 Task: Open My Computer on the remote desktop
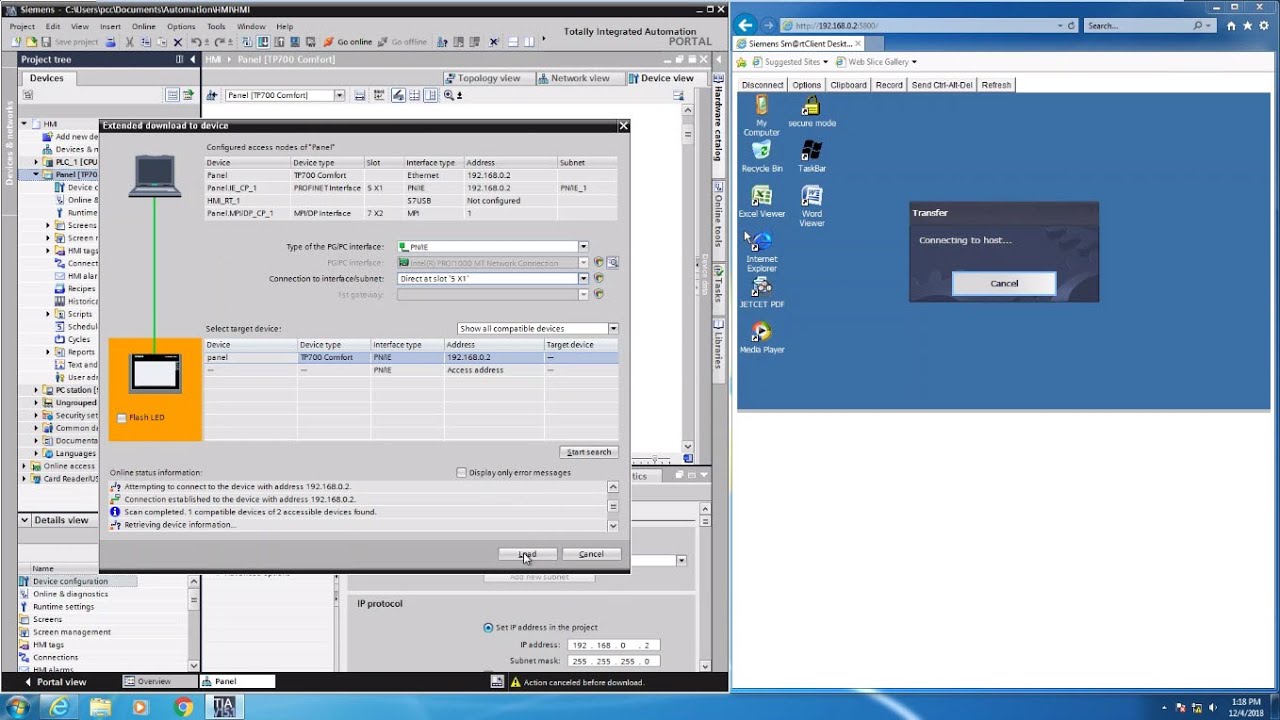pyautogui.click(x=761, y=116)
